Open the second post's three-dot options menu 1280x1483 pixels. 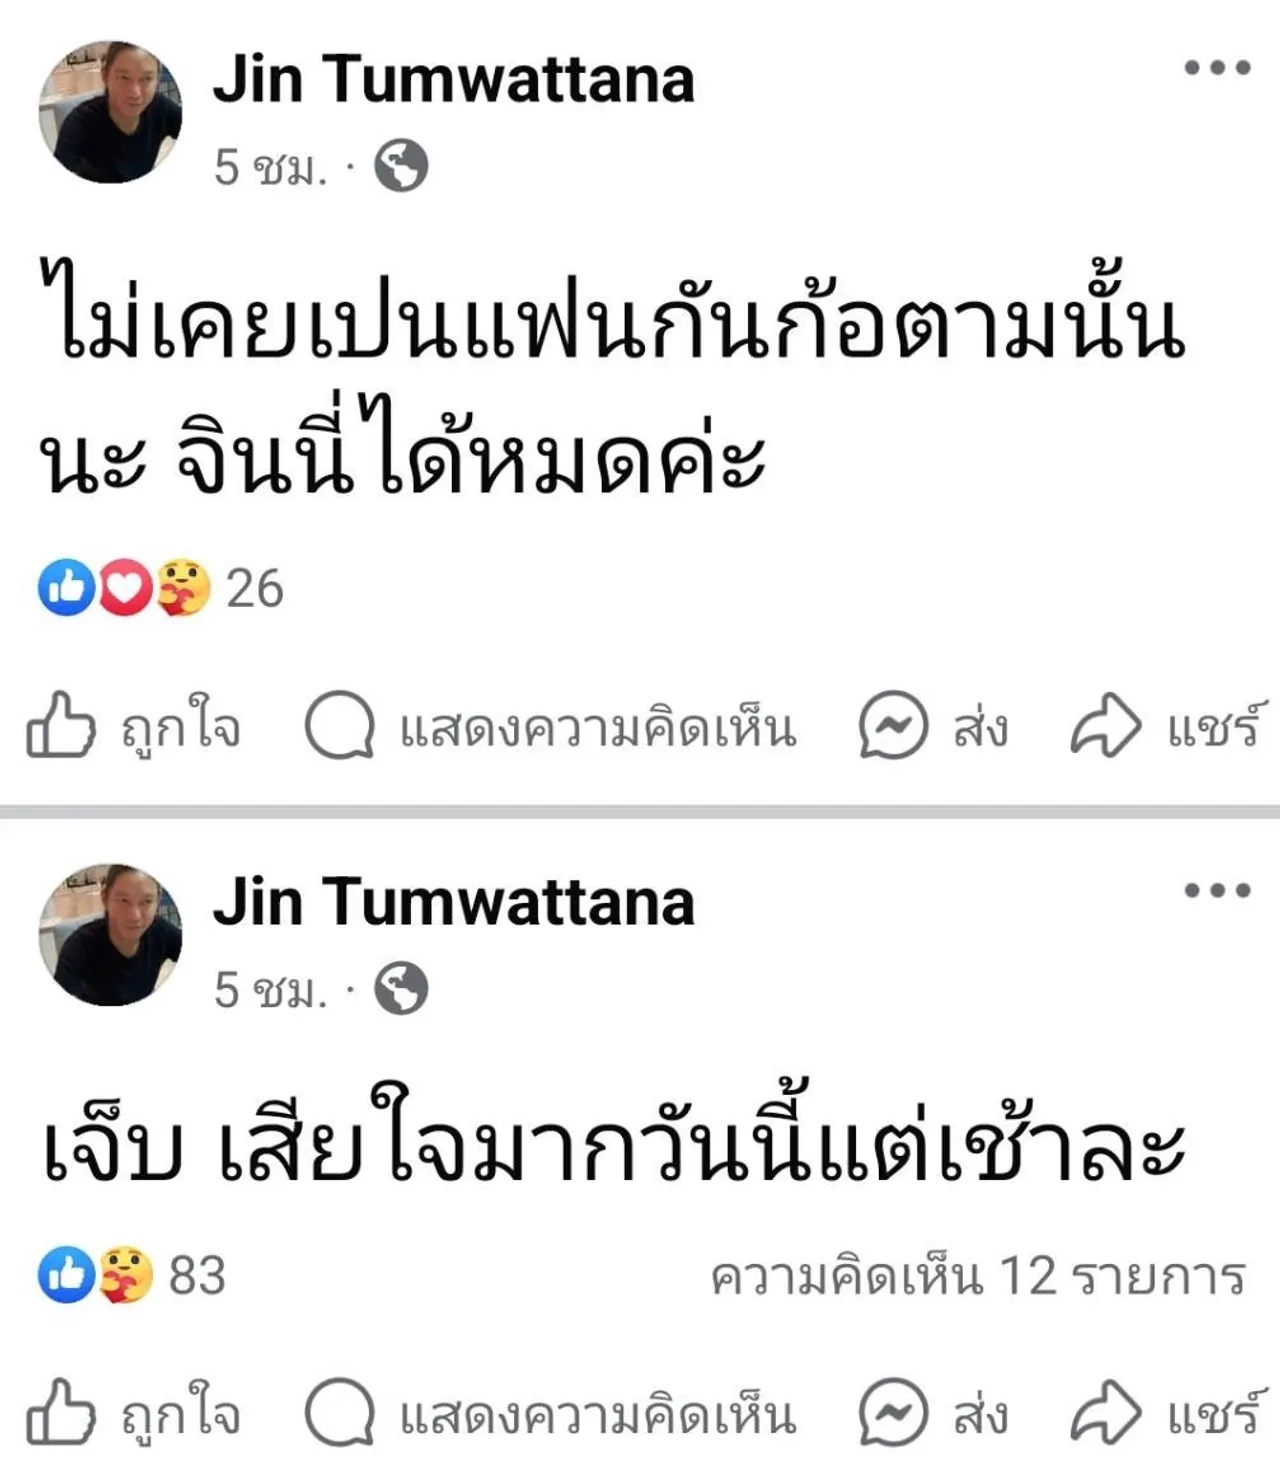[x=1217, y=890]
